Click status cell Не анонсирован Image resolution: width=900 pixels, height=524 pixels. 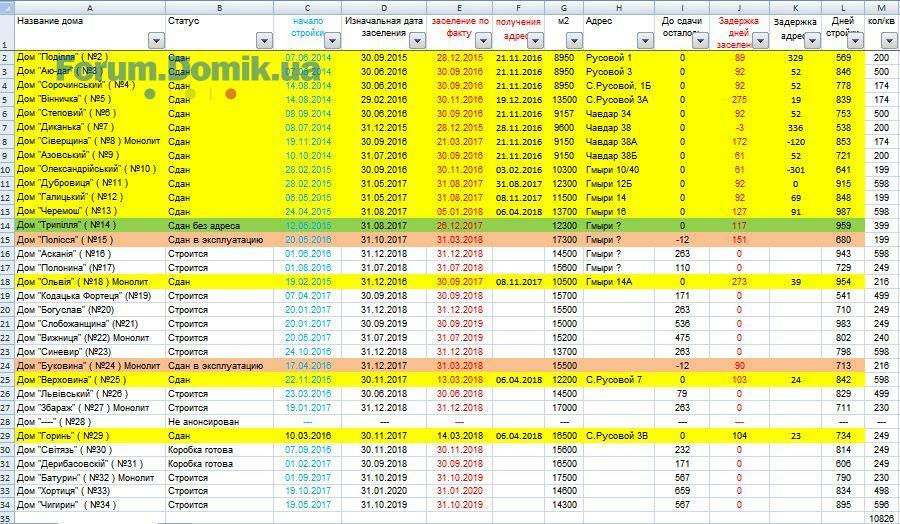[x=220, y=422]
